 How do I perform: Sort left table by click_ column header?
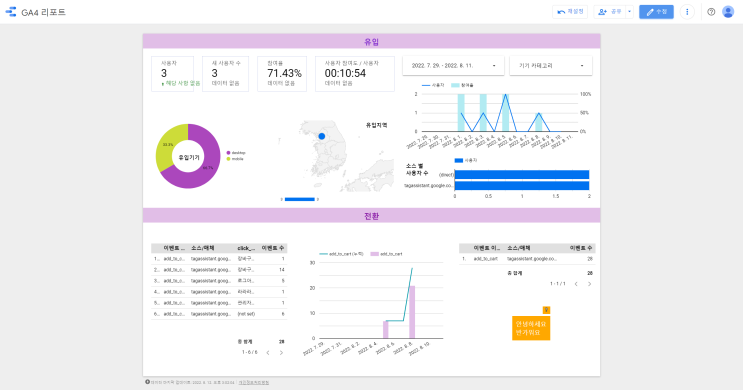click(246, 248)
